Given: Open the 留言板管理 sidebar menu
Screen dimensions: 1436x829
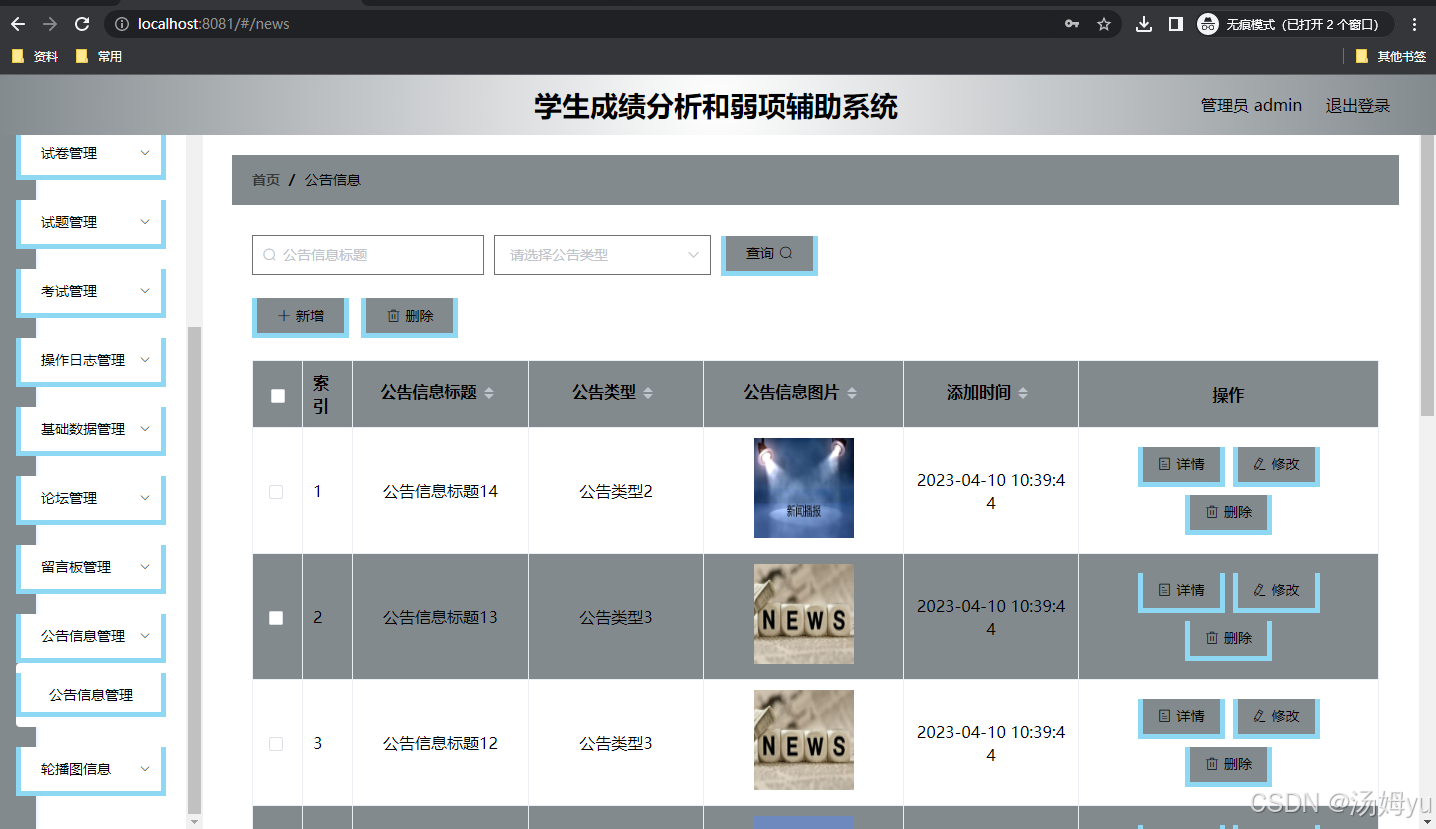Looking at the screenshot, I should pos(91,568).
